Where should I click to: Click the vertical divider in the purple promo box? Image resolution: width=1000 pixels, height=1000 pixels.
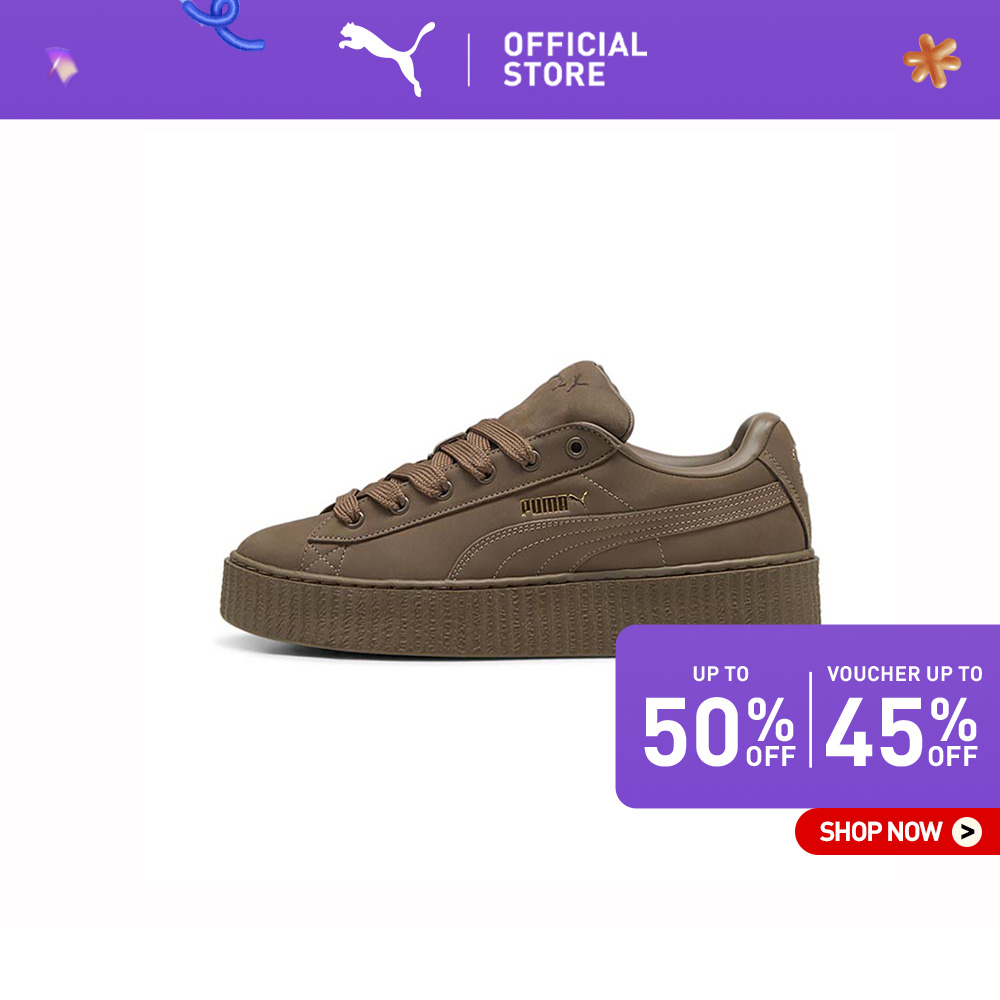pyautogui.click(x=811, y=719)
